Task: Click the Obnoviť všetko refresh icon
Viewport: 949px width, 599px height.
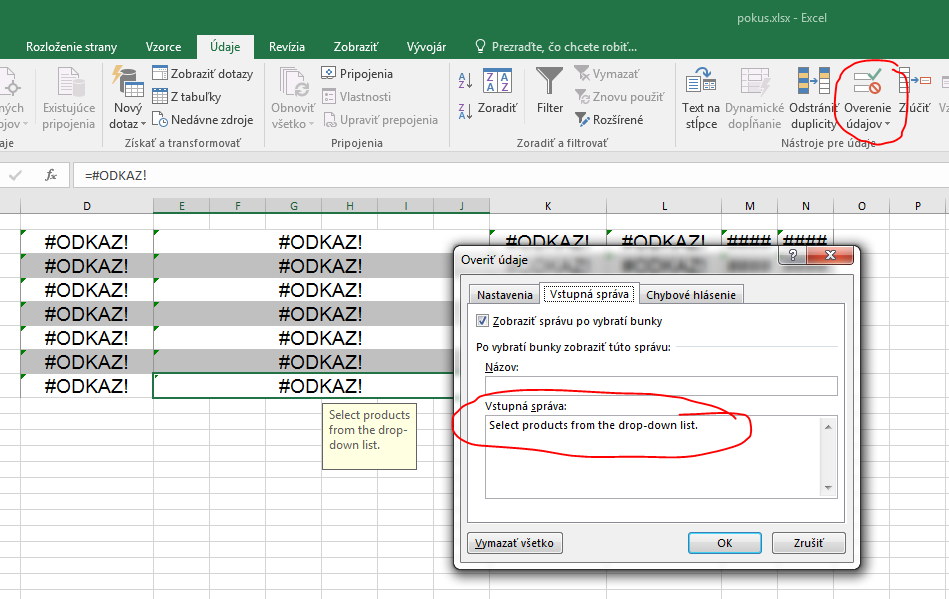Action: [293, 82]
